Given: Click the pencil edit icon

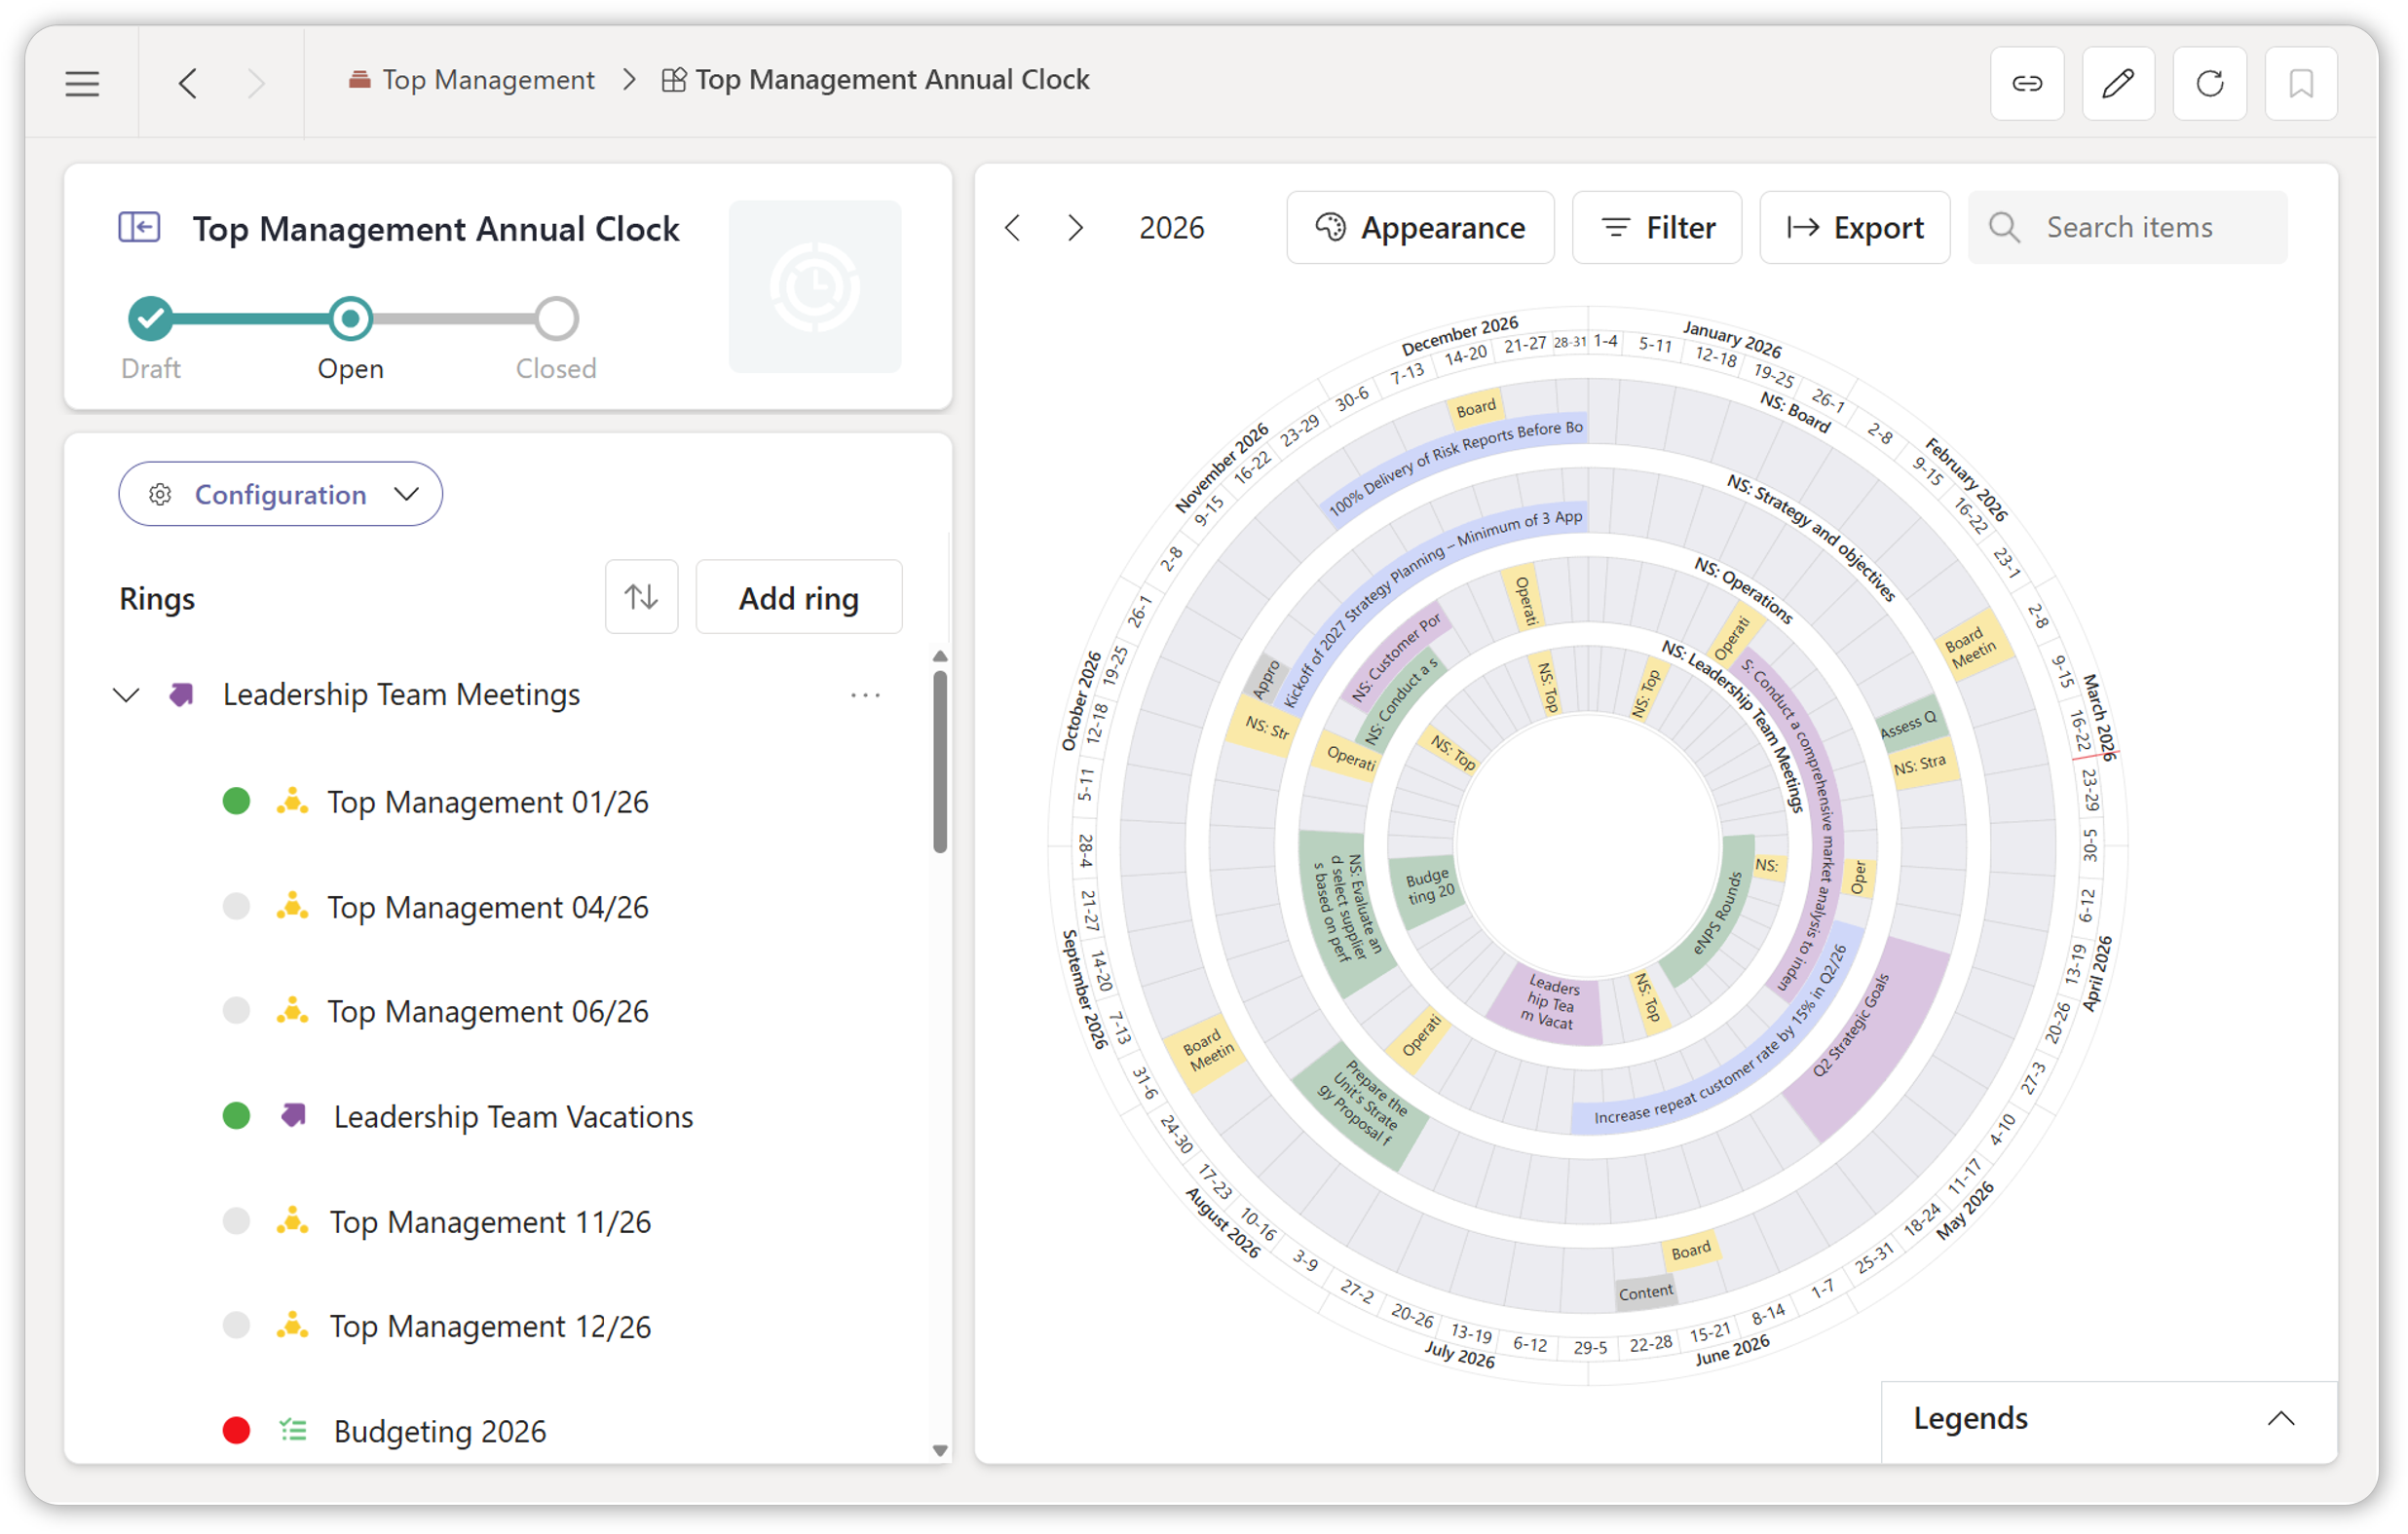Looking at the screenshot, I should pos(2117,83).
